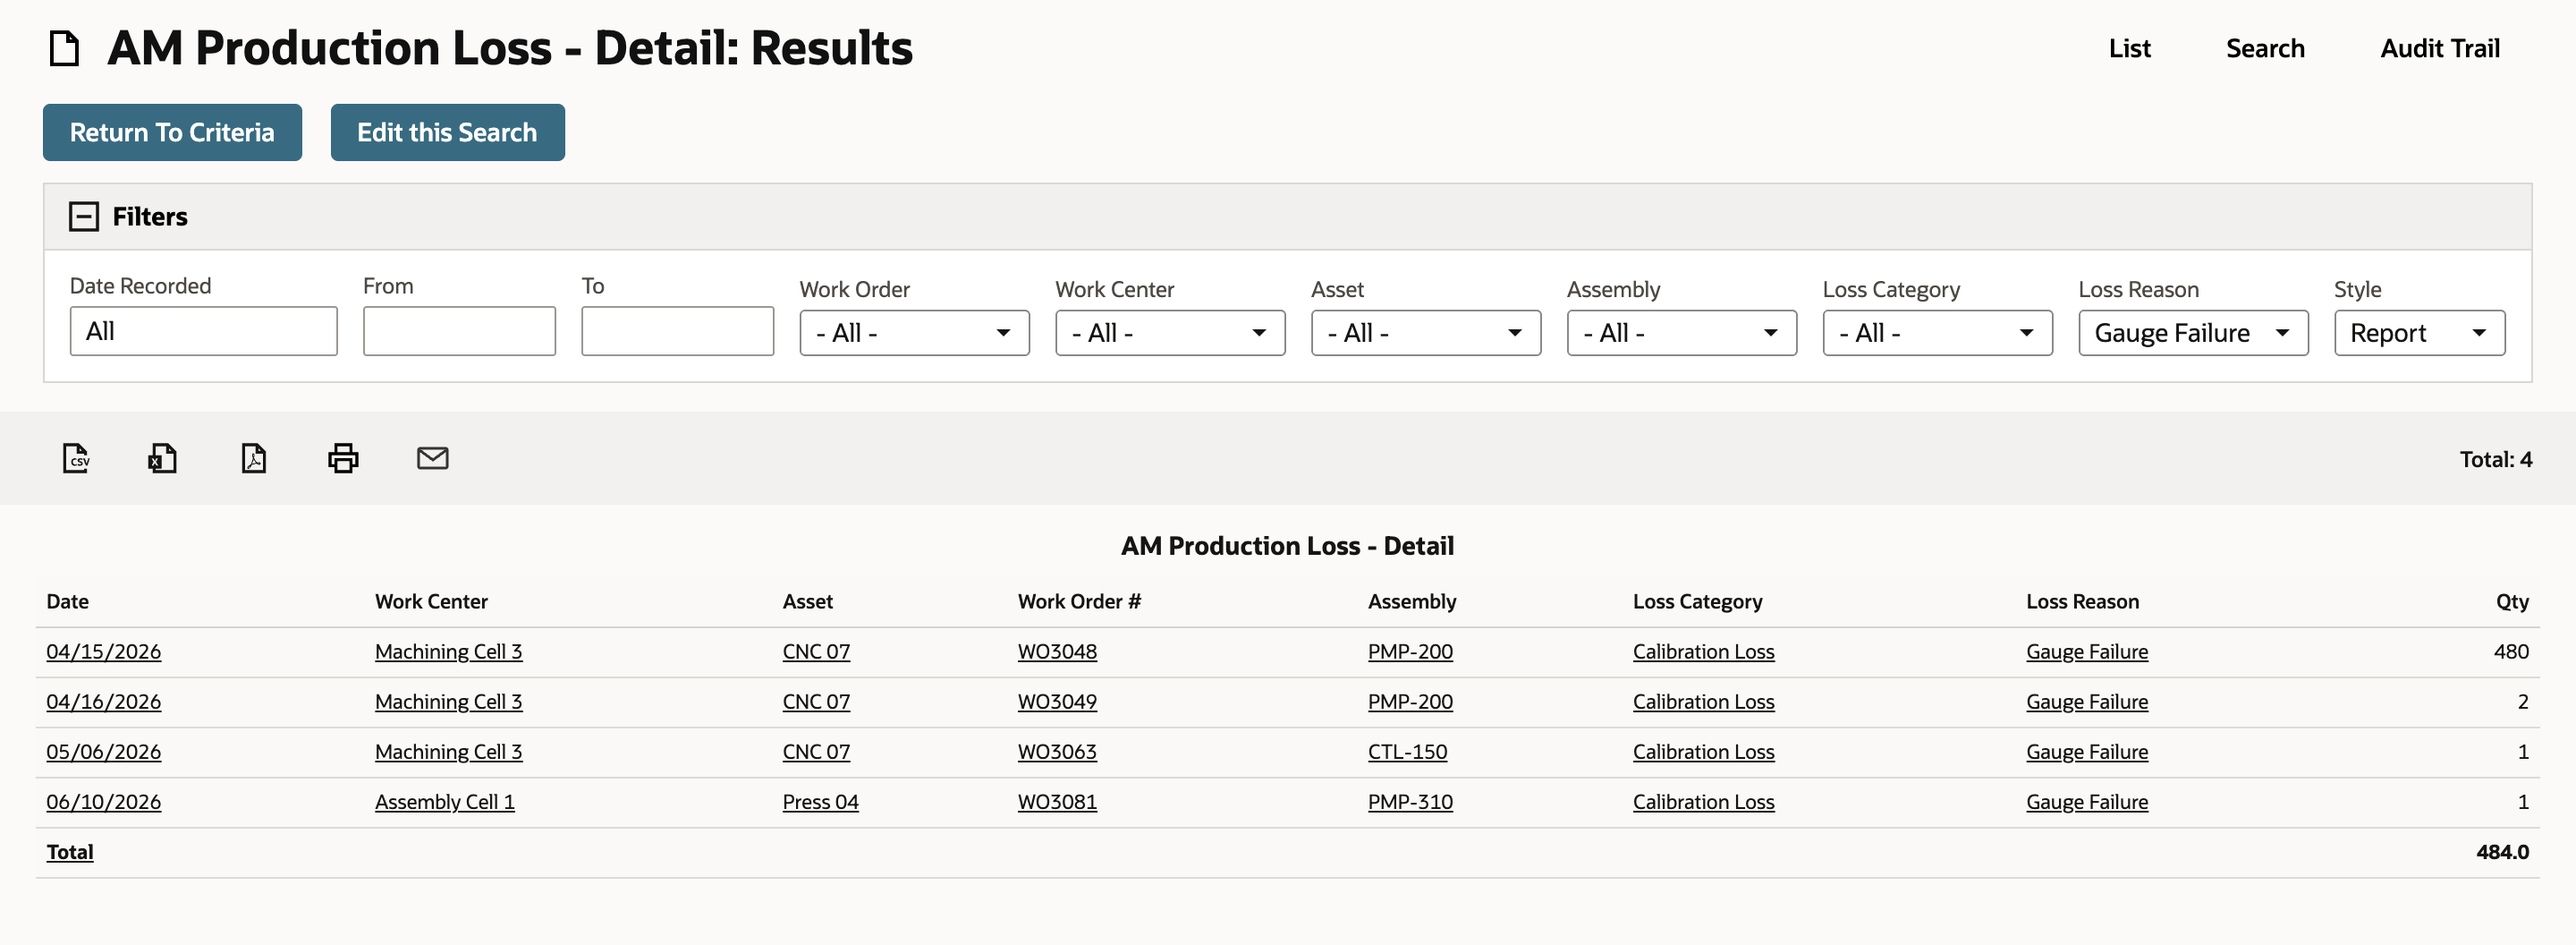Open the Asset filter dropdown

coord(1426,333)
